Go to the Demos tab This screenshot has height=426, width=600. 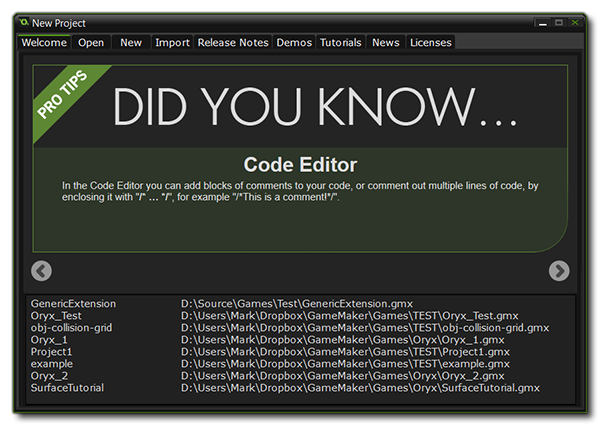coord(294,42)
